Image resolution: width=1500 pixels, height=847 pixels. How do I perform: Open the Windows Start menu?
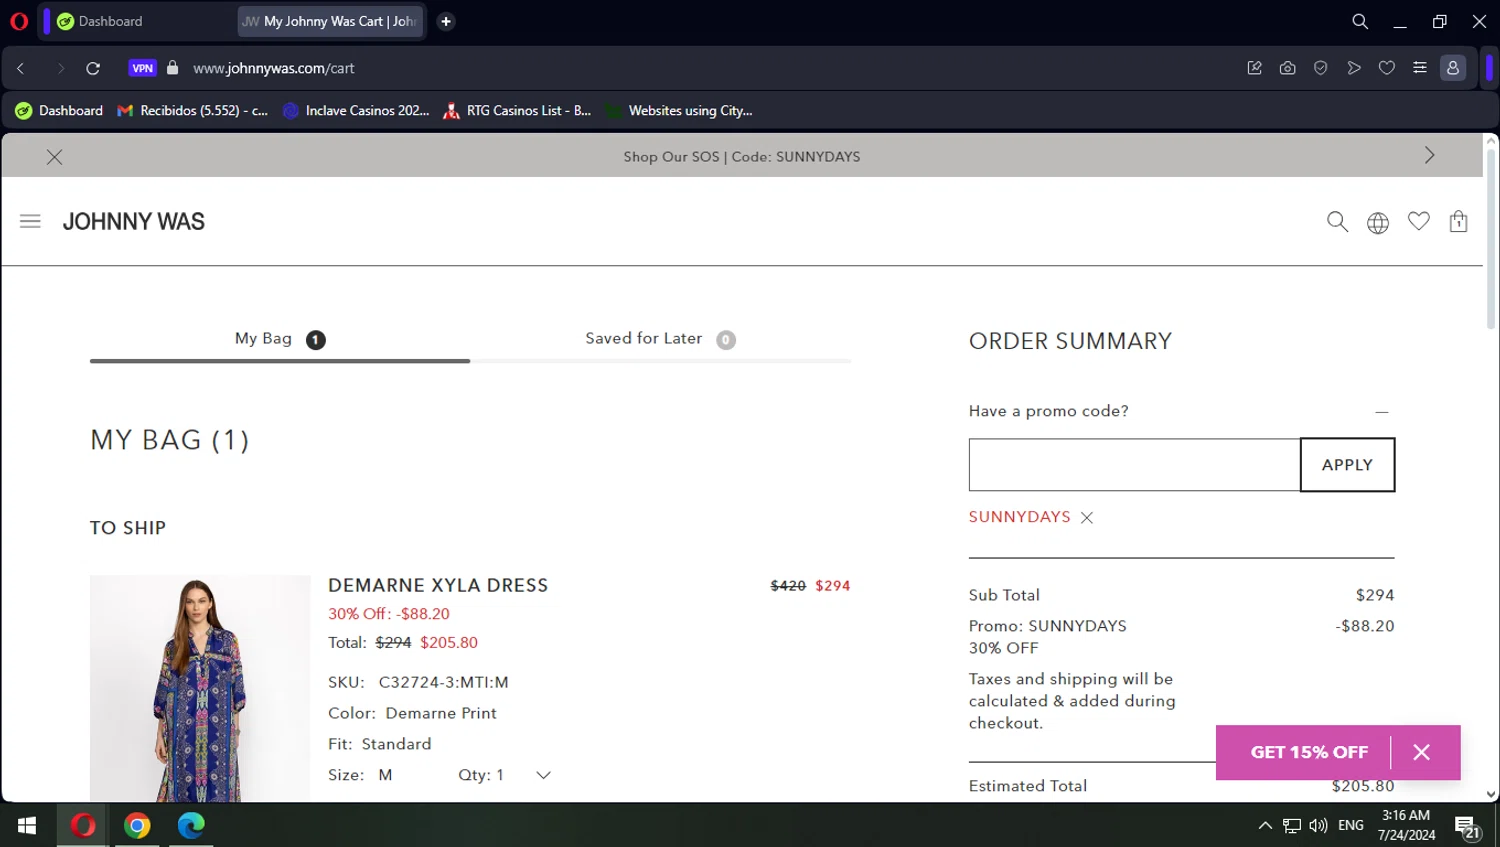pyautogui.click(x=27, y=825)
